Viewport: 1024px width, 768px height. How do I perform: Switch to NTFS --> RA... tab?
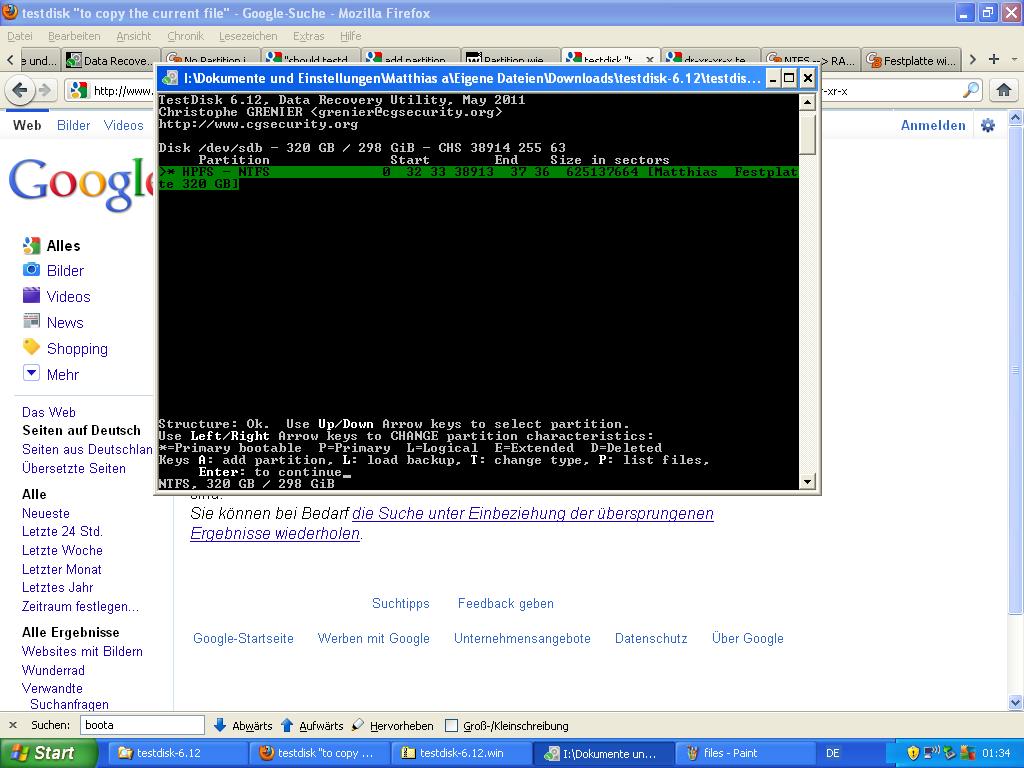[811, 60]
